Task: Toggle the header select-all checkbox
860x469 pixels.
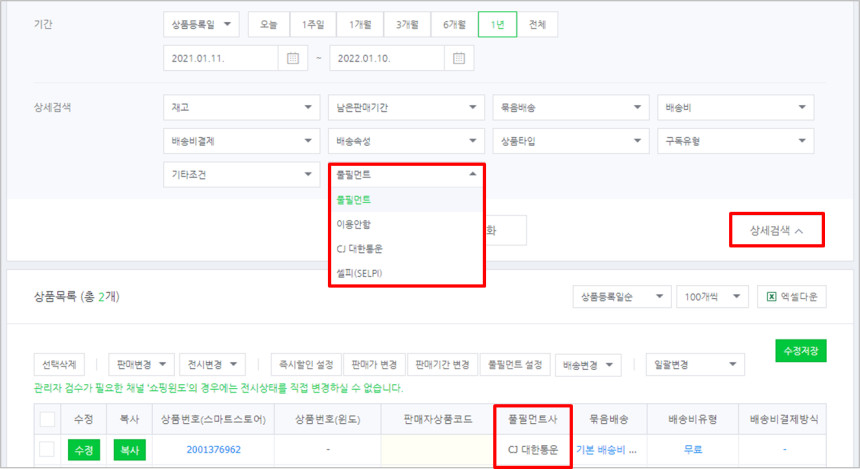Action: [47, 420]
